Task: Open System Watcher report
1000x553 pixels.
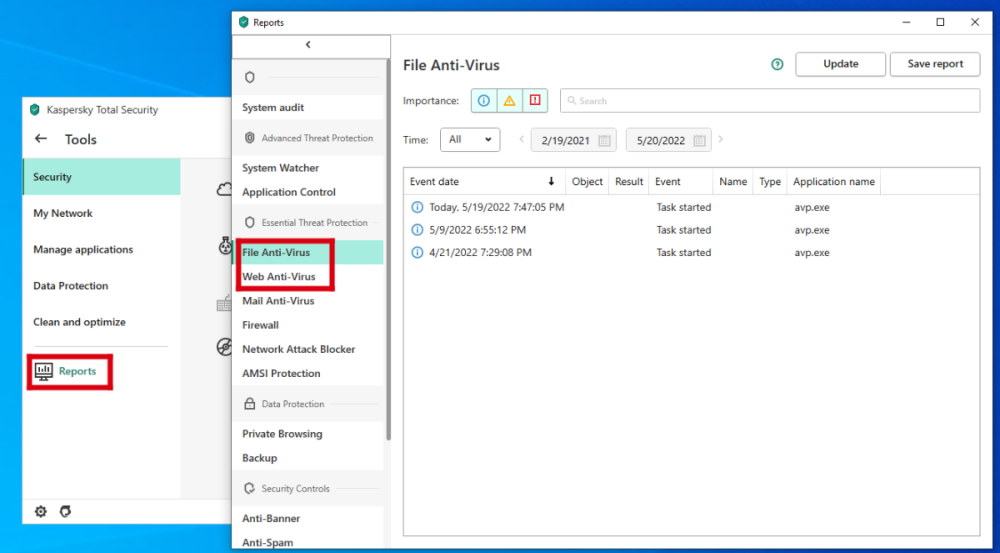Action: pyautogui.click(x=281, y=168)
